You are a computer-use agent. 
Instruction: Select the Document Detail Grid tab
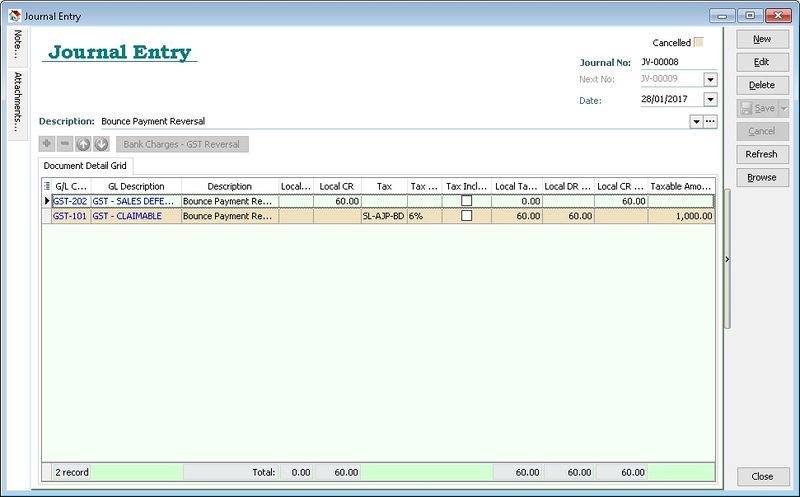point(85,166)
